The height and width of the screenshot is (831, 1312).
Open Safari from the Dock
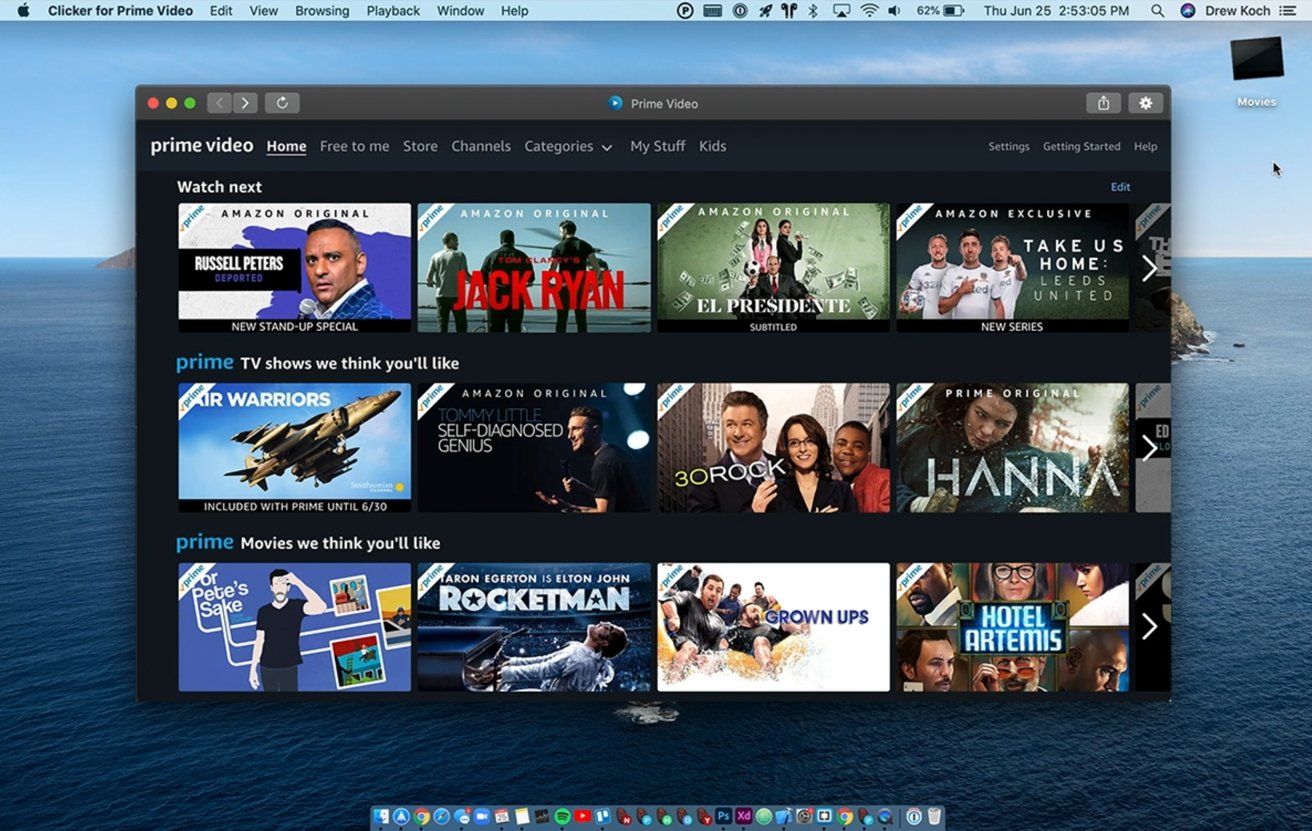(x=442, y=817)
